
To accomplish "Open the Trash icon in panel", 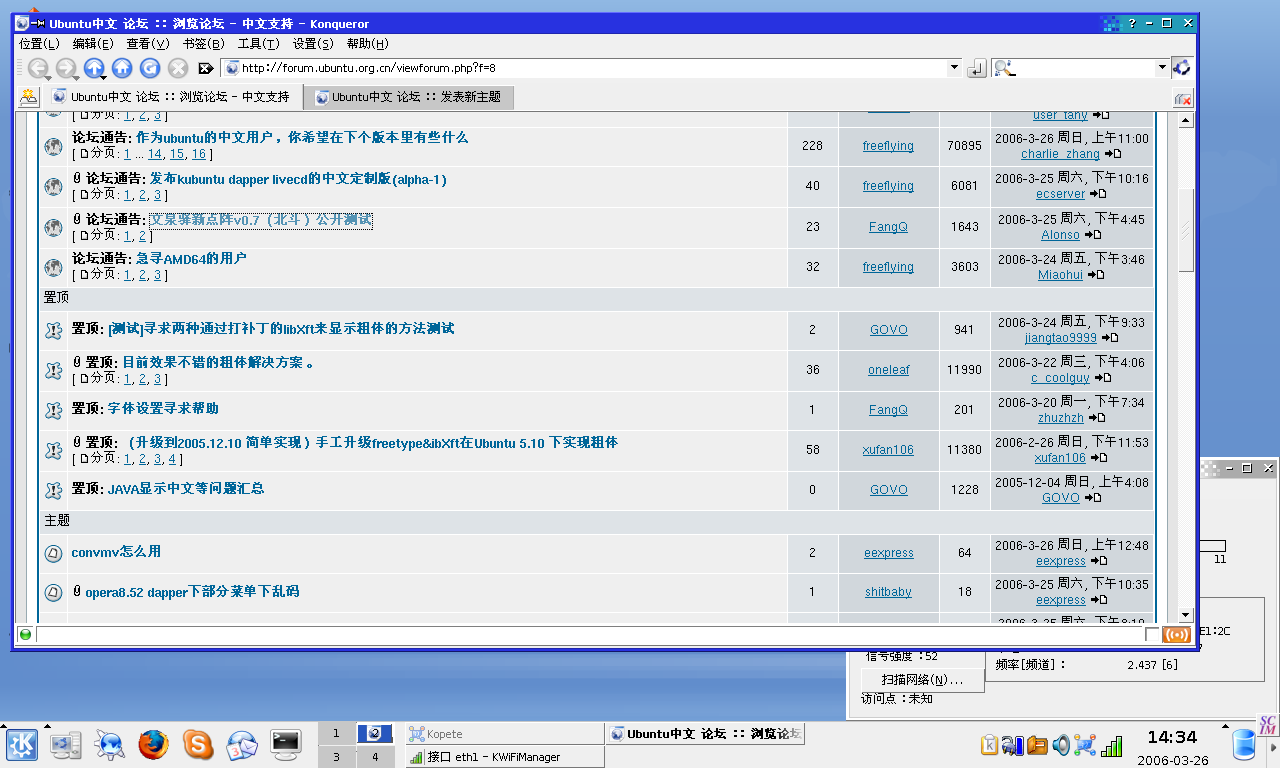I will coord(1244,746).
